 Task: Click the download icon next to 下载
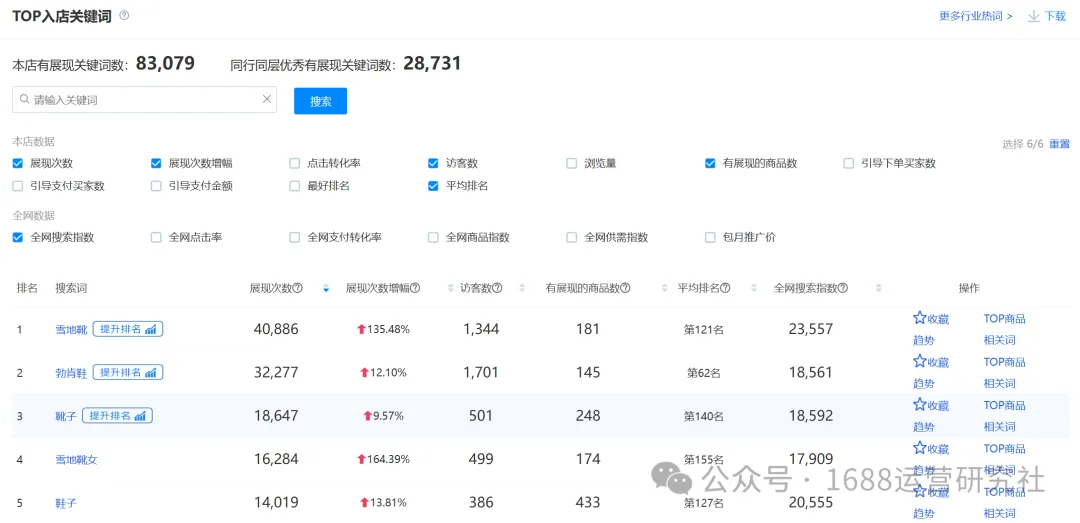(x=1033, y=16)
